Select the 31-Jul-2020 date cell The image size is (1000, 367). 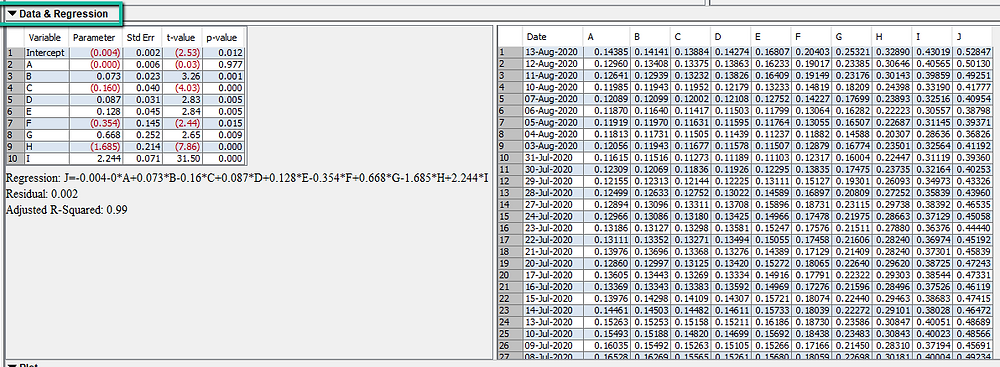(552, 158)
